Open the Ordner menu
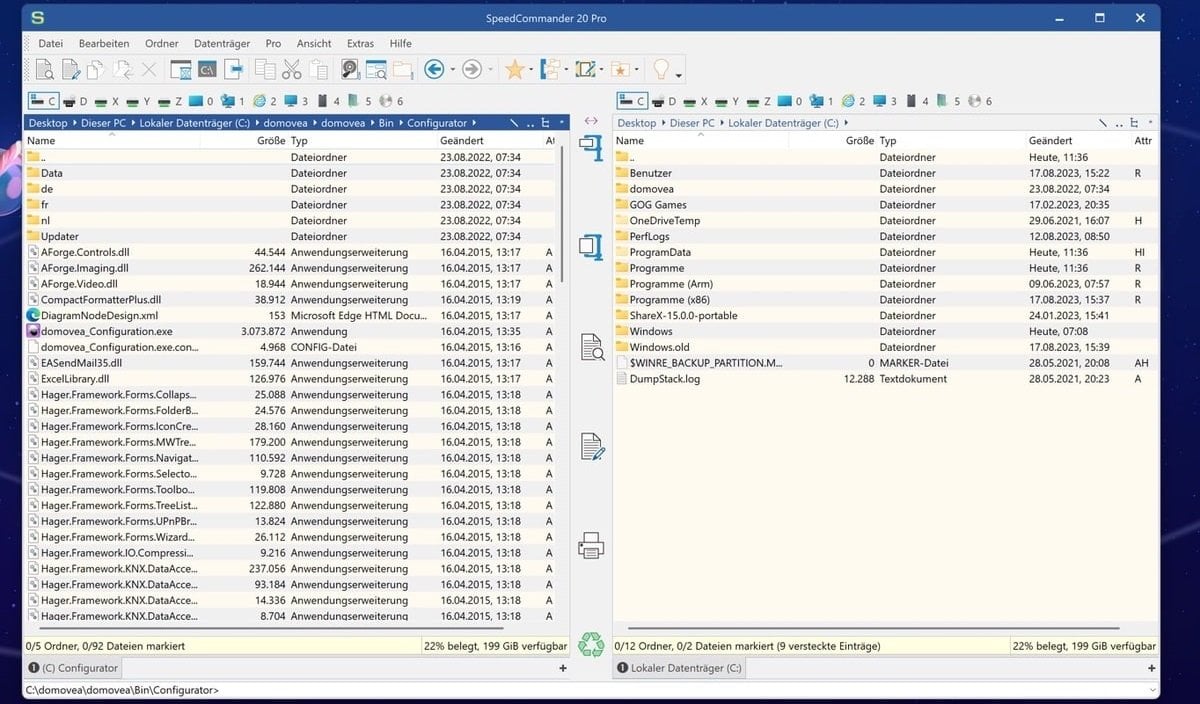This screenshot has width=1200, height=704. coord(162,44)
